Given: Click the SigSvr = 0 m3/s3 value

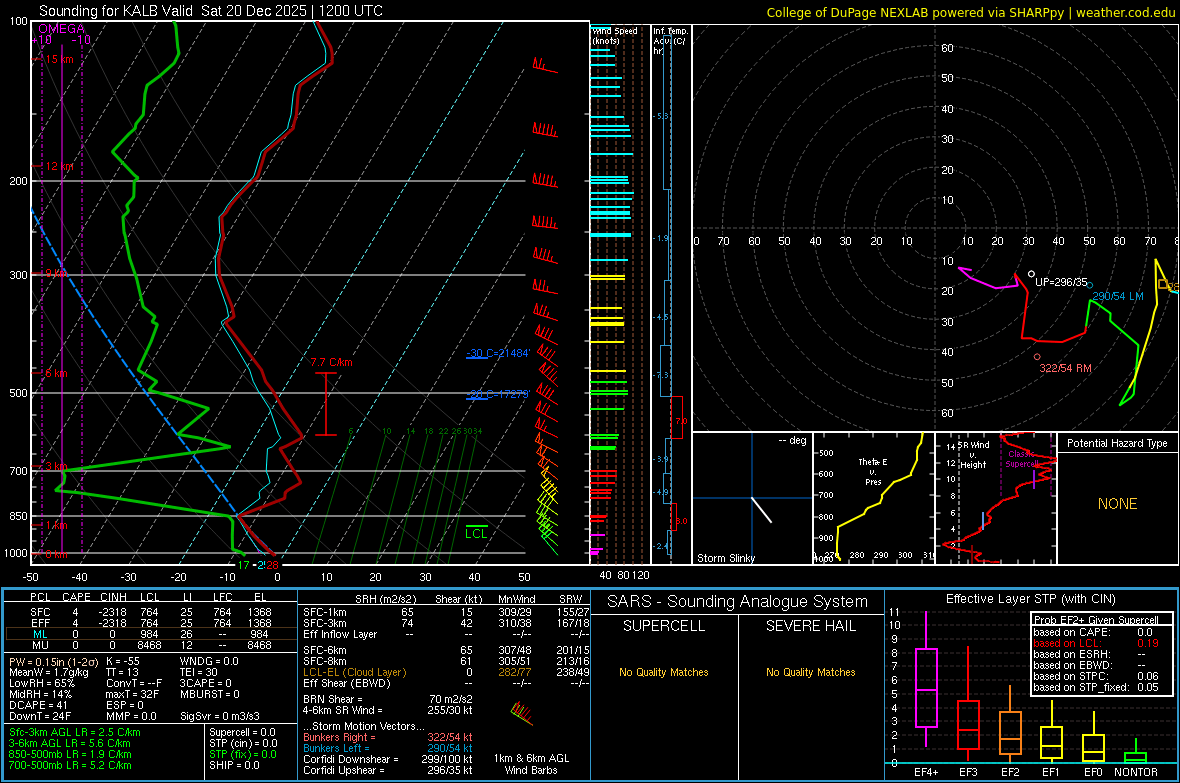Looking at the screenshot, I should (220, 716).
